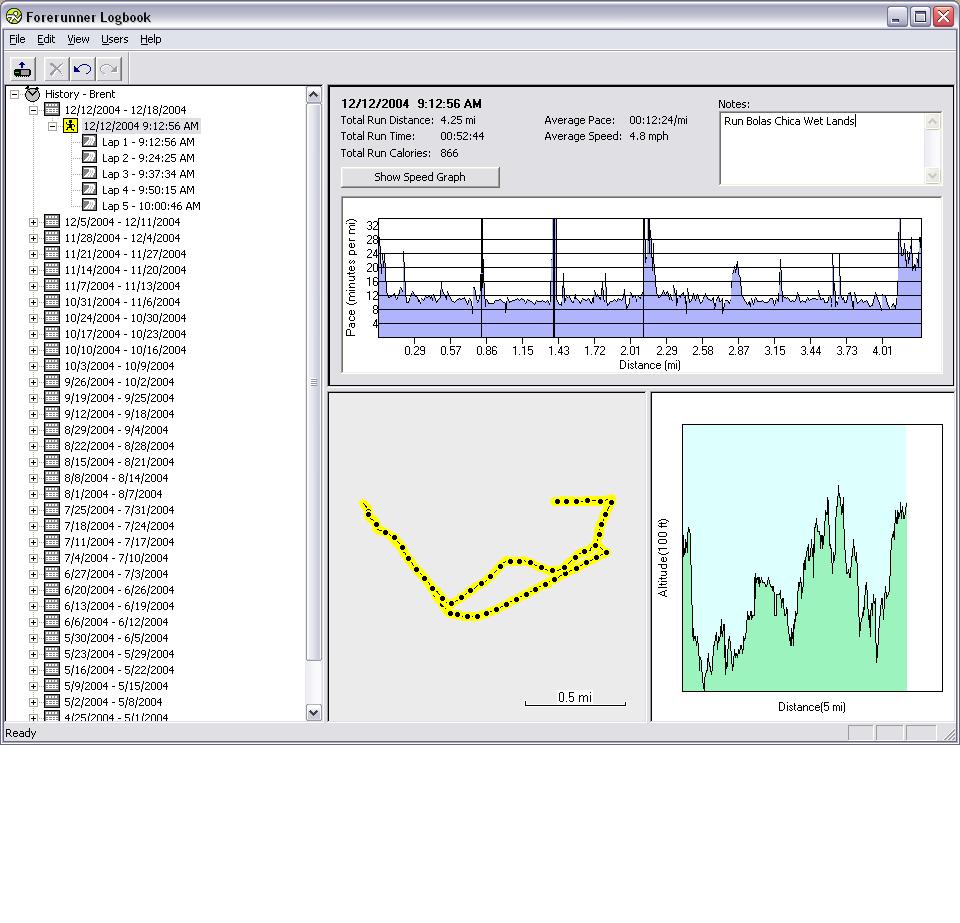The width and height of the screenshot is (960, 923).
Task: Click the undo arrow toolbar icon
Action: click(x=82, y=69)
